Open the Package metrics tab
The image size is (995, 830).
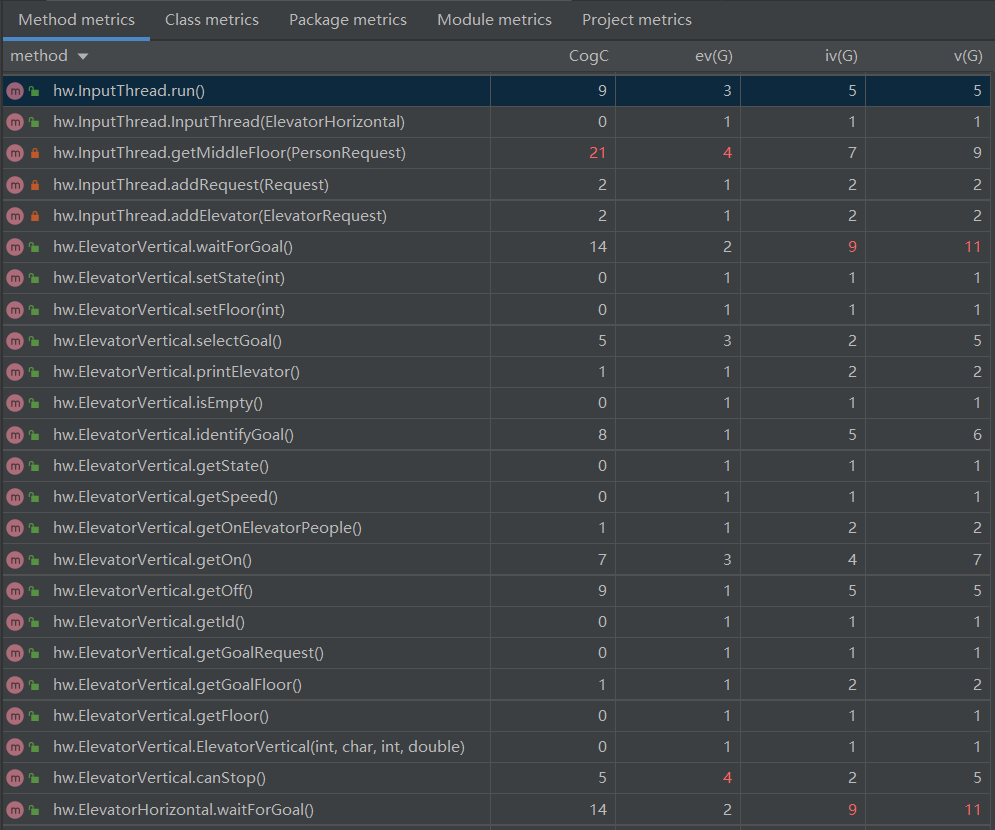point(347,20)
